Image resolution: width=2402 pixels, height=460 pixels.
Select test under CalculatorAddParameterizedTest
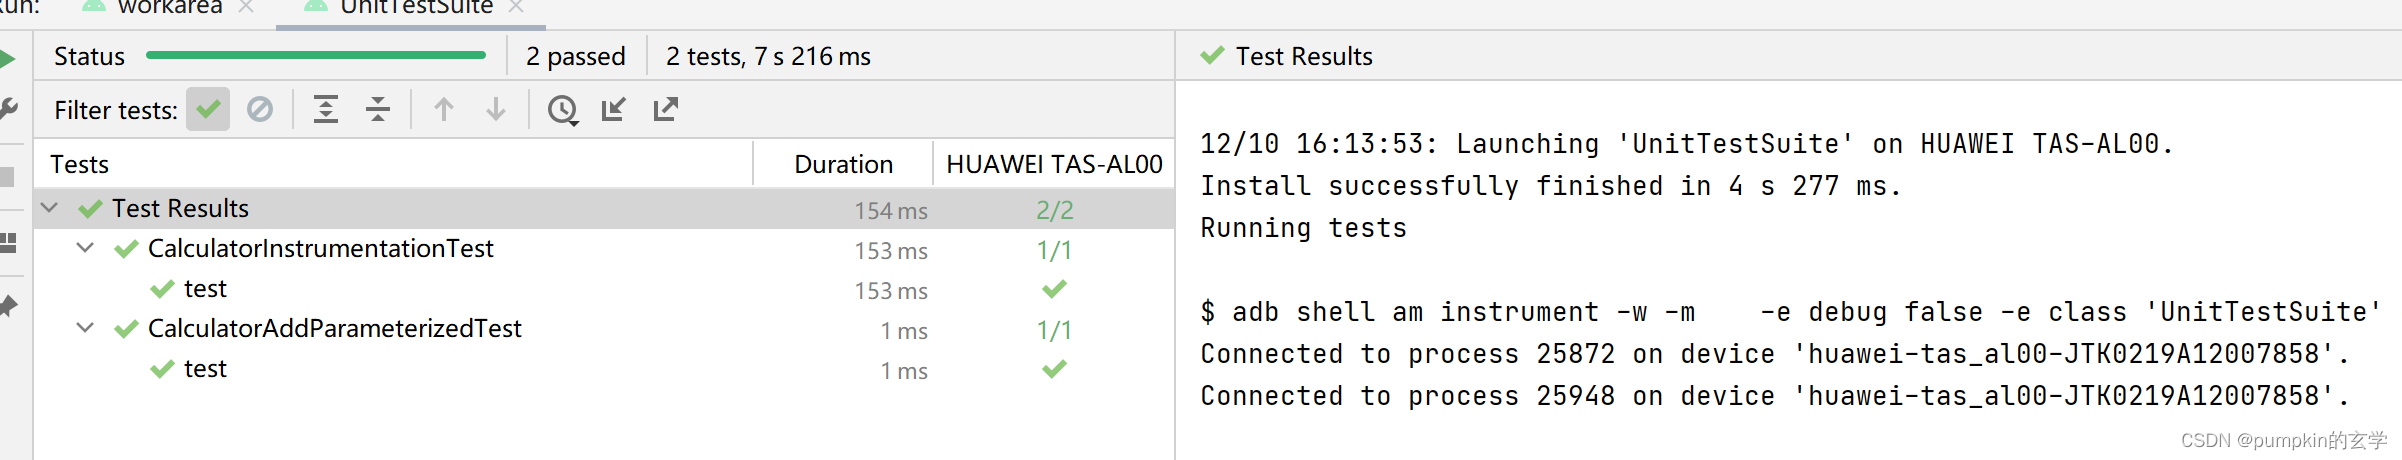point(205,369)
